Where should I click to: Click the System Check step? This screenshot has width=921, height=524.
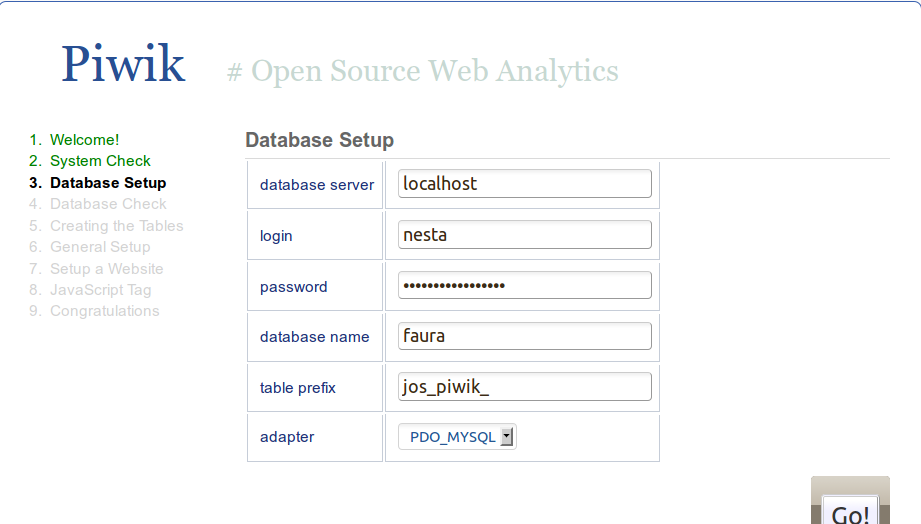pos(100,161)
